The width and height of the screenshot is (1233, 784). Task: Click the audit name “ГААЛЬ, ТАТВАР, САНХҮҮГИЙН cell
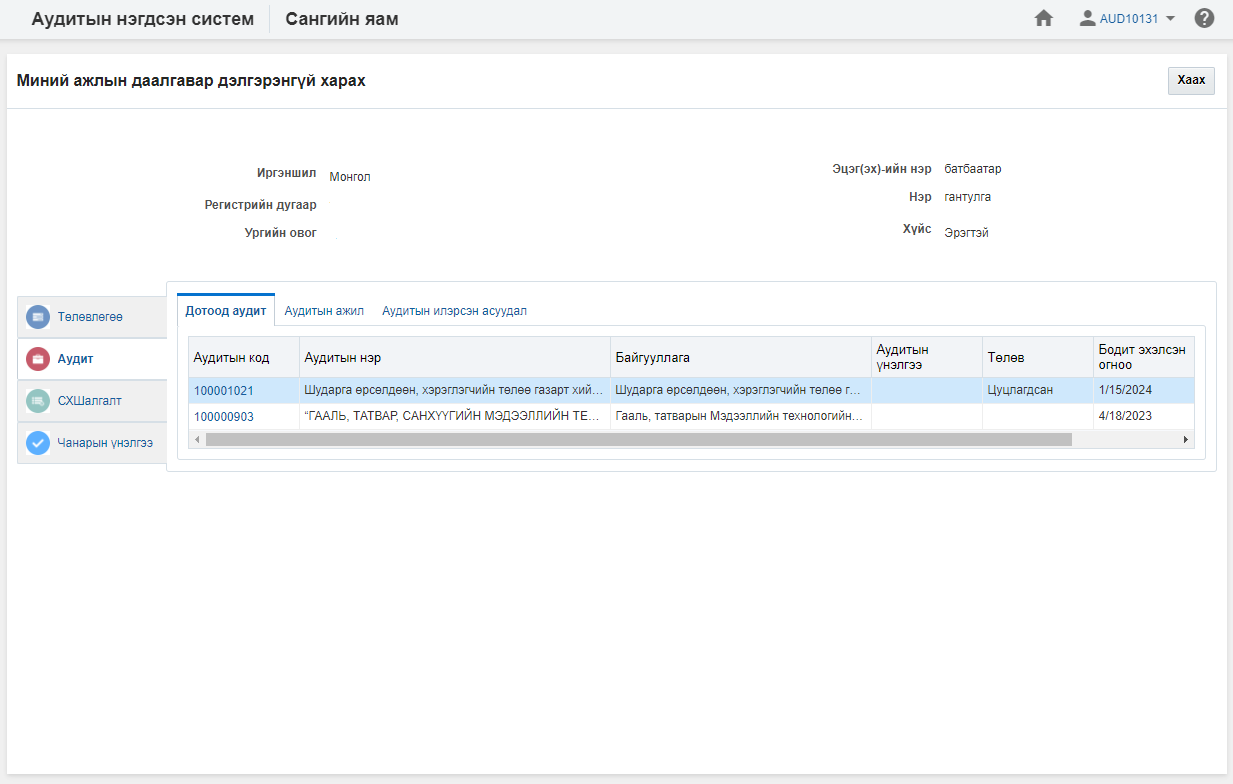(x=455, y=416)
